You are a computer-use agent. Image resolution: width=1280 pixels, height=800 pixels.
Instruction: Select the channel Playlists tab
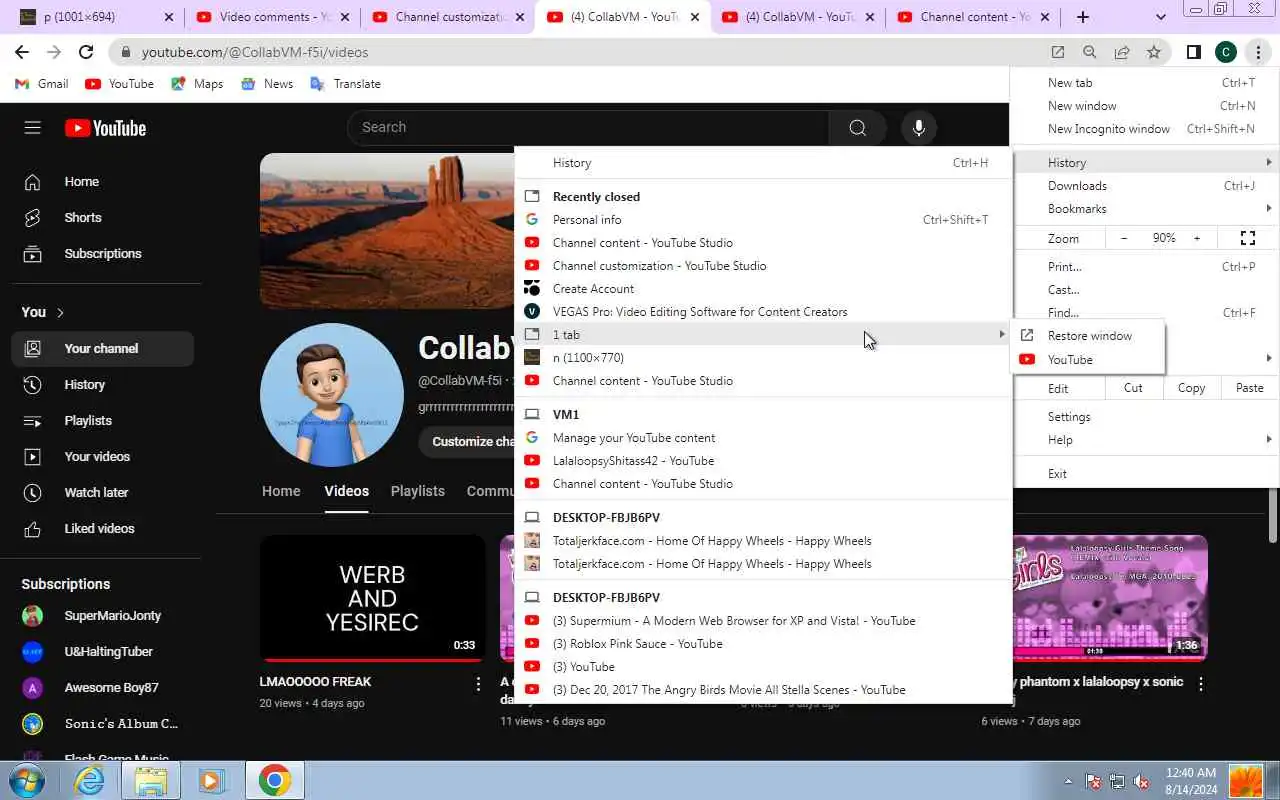417,492
